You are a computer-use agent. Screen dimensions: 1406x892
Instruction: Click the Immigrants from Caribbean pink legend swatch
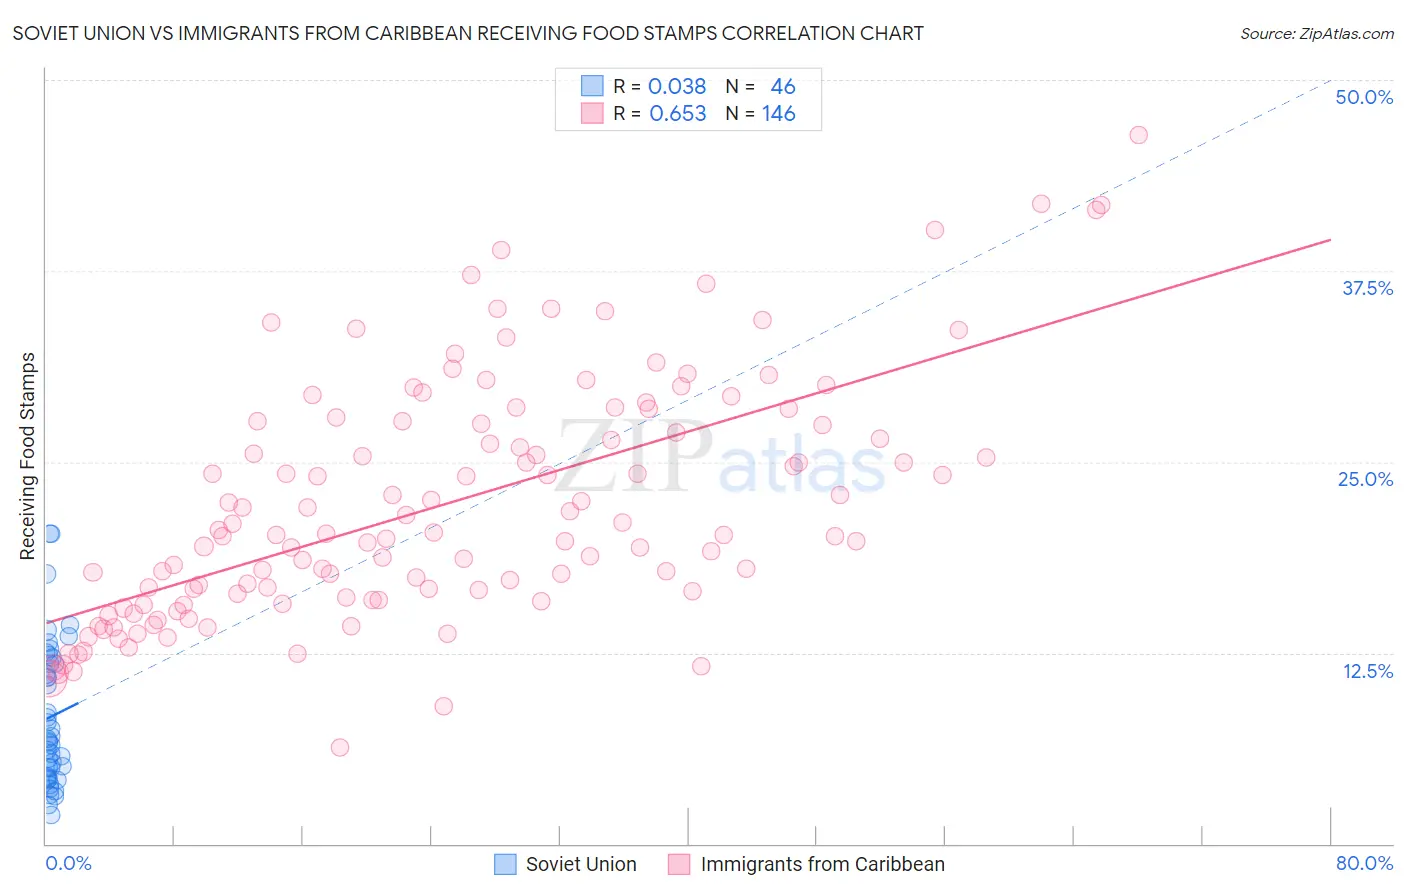click(x=680, y=864)
